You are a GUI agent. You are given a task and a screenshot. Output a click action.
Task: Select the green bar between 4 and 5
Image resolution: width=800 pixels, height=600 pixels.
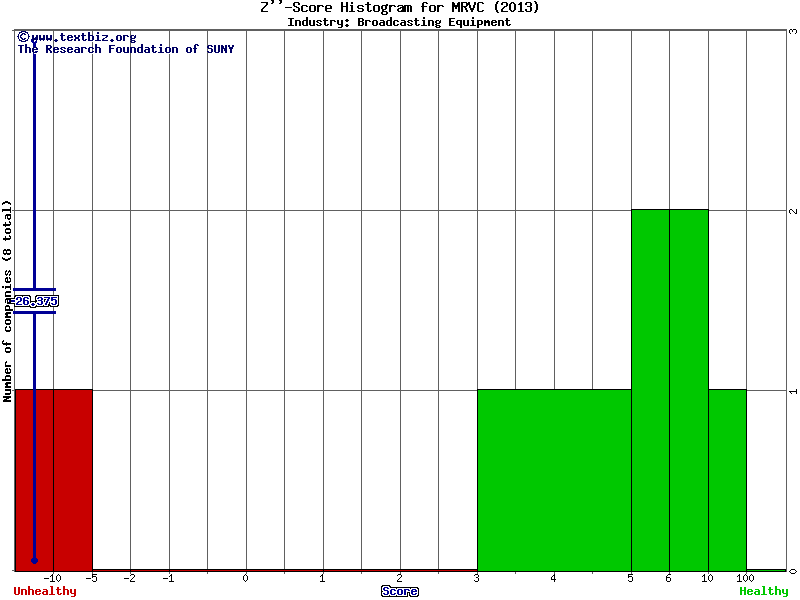click(592, 480)
